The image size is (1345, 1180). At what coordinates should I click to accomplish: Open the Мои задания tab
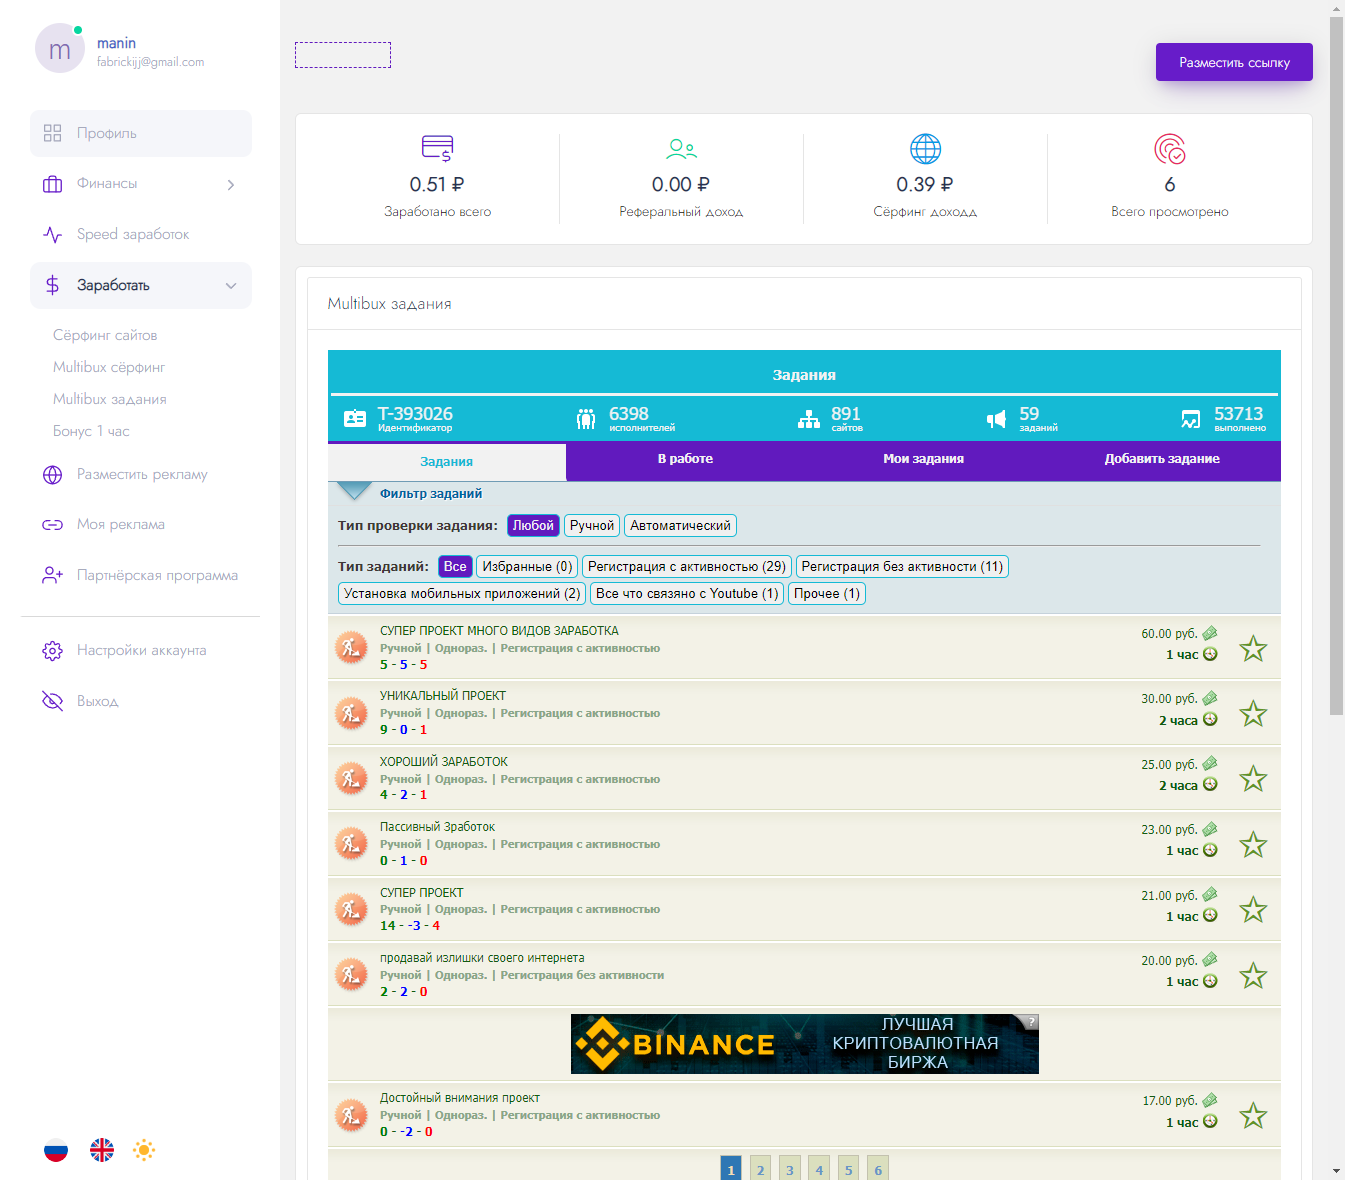tap(923, 459)
